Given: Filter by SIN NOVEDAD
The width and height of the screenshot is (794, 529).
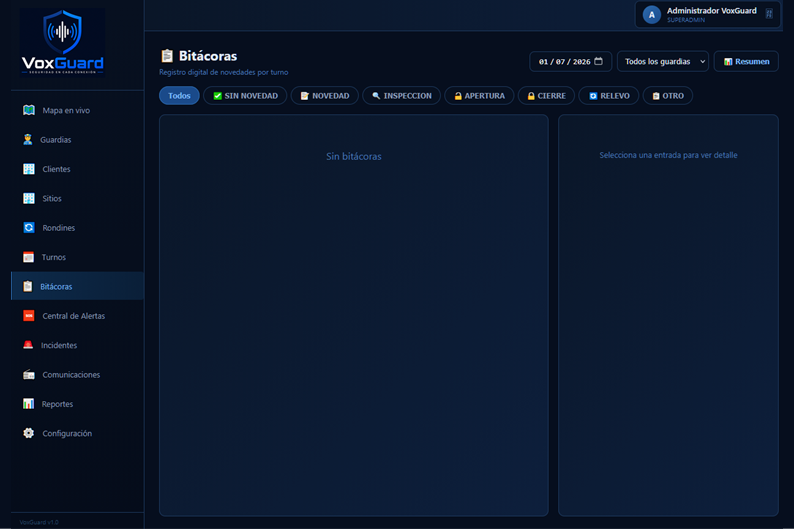Looking at the screenshot, I should tap(245, 96).
